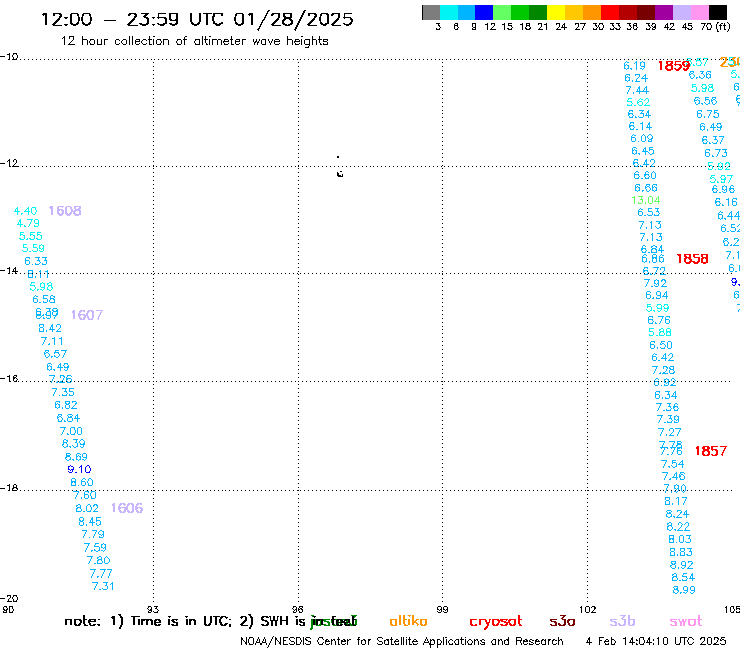The image size is (740, 650).
Task: Click the wave height value '6.33'
Action: 36,261
